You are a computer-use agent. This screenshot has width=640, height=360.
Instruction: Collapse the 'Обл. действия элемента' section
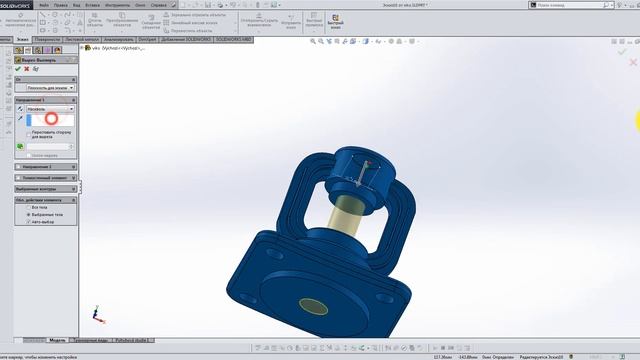click(x=46, y=200)
